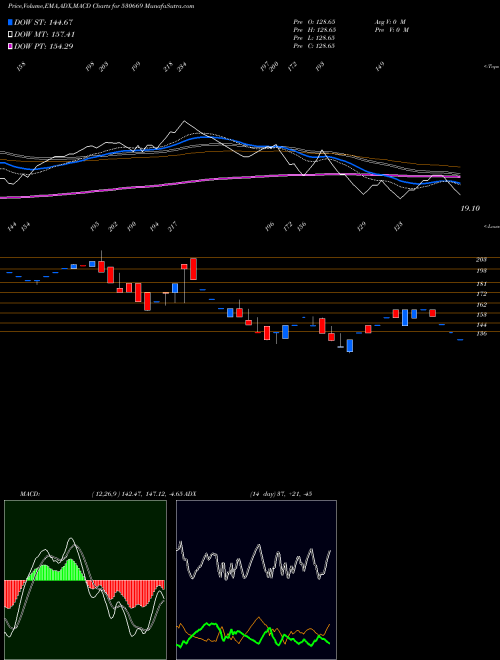Click the magenta DOW PT legend swatch
This screenshot has width=500, height=660.
pos(10,46)
